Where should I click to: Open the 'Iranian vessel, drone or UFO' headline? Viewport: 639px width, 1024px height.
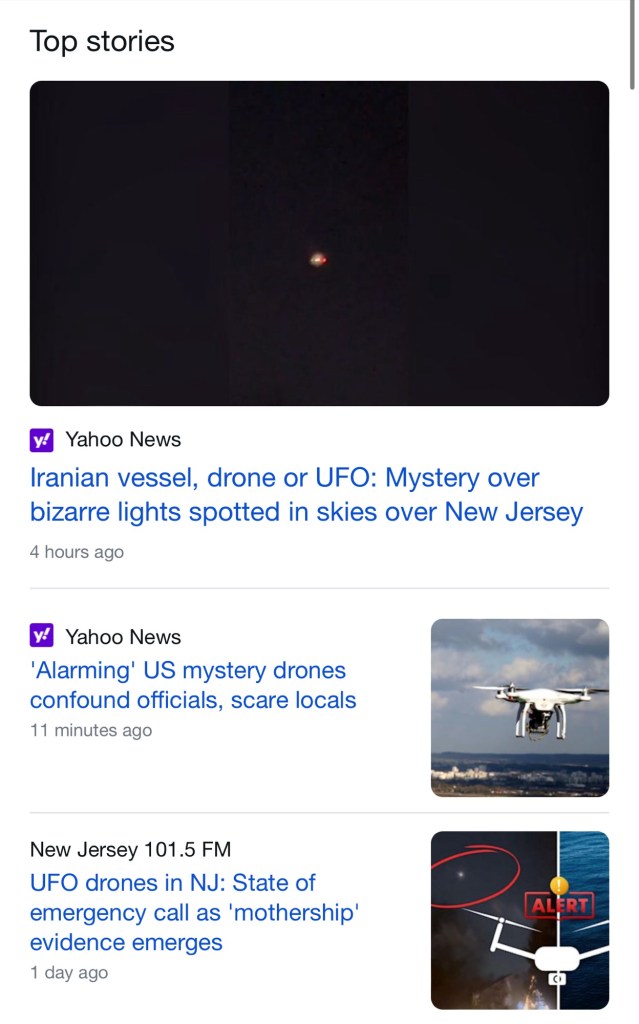point(306,495)
